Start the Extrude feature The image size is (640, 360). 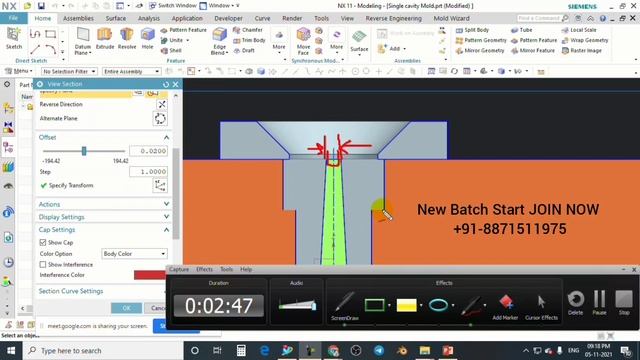tap(105, 39)
